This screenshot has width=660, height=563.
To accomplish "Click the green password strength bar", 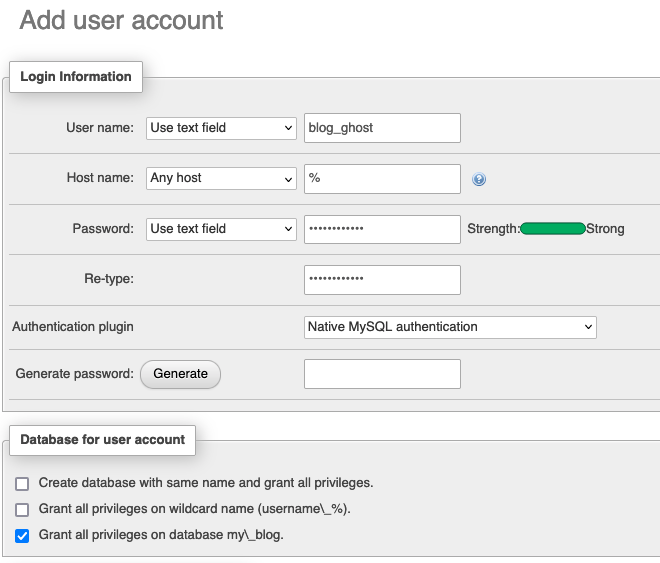I will 553,229.
